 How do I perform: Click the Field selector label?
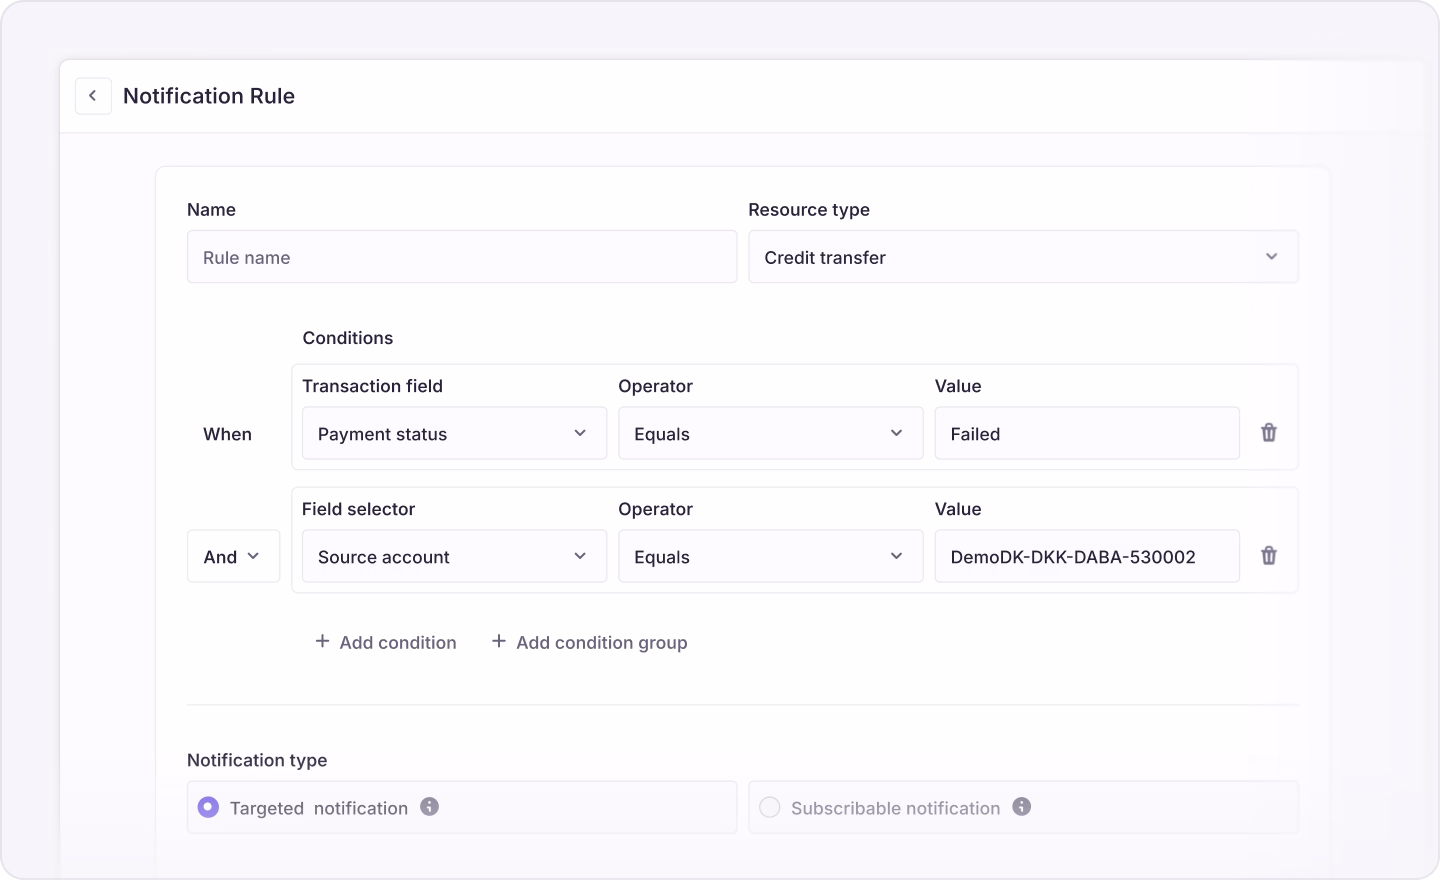point(358,509)
